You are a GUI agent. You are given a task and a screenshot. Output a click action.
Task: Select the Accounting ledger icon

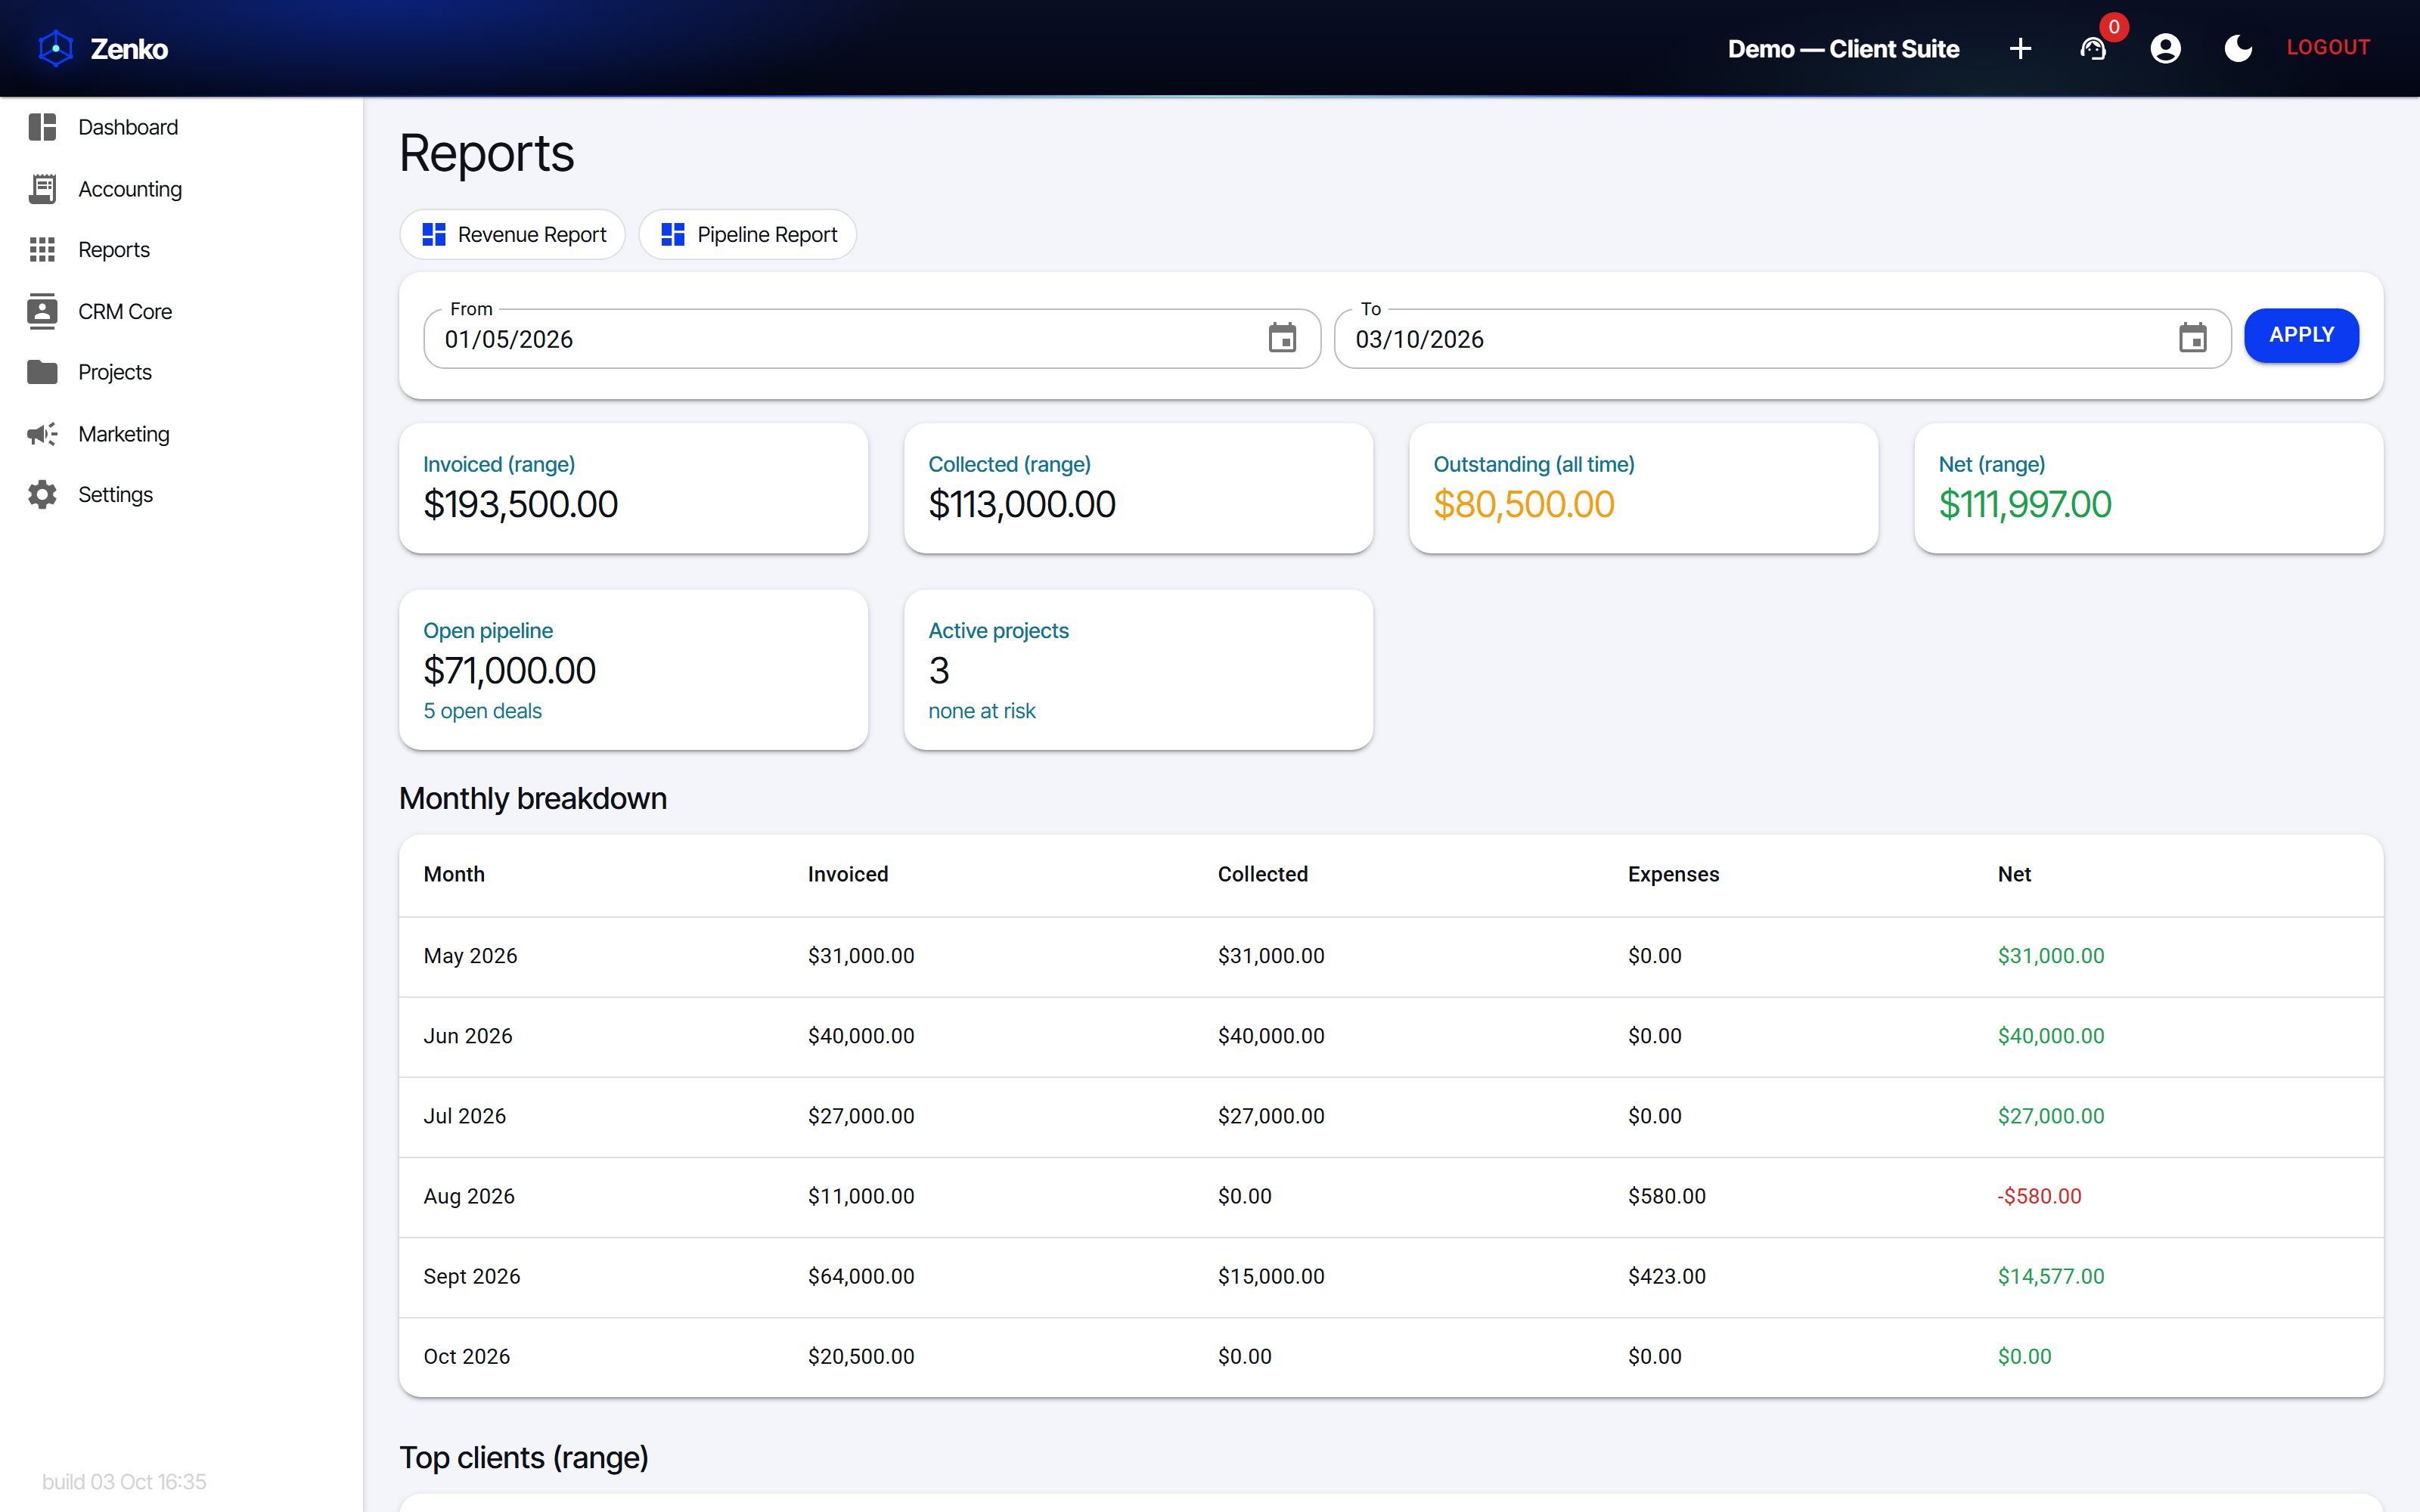tap(42, 189)
